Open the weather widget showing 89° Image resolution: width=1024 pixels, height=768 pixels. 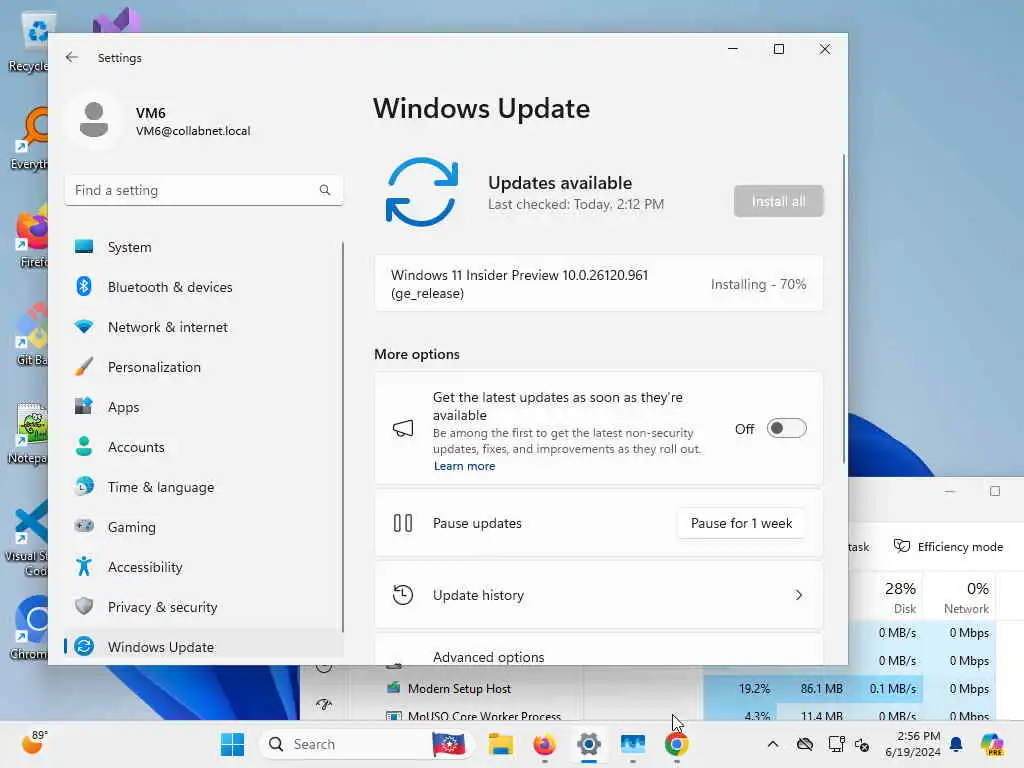click(x=35, y=742)
